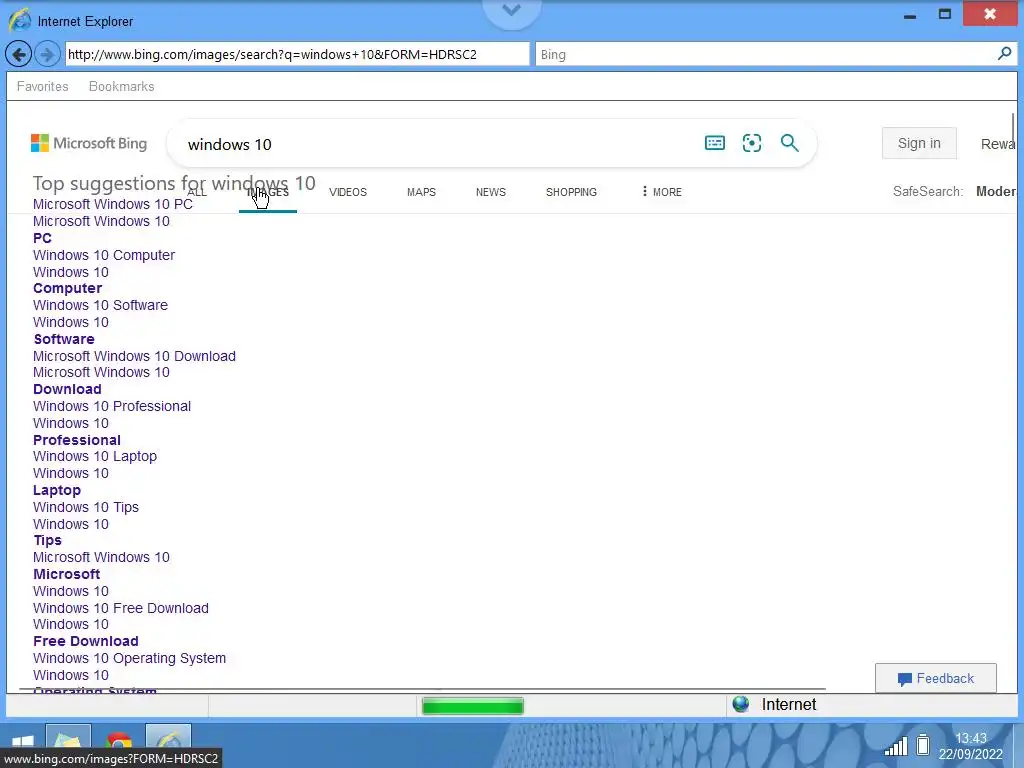
Task: Go back with the browser back arrow
Action: coord(18,54)
